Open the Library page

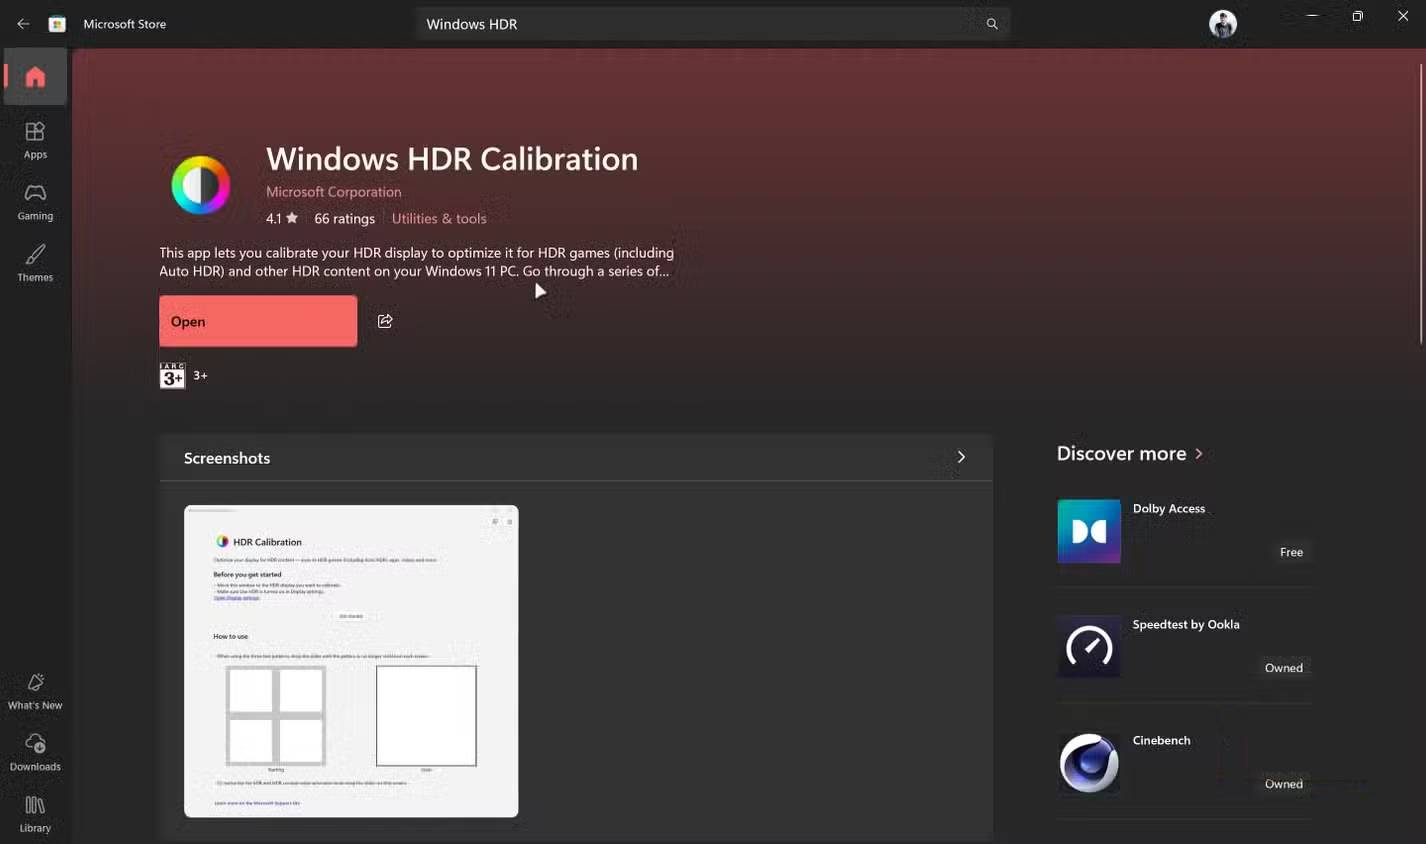coord(35,813)
